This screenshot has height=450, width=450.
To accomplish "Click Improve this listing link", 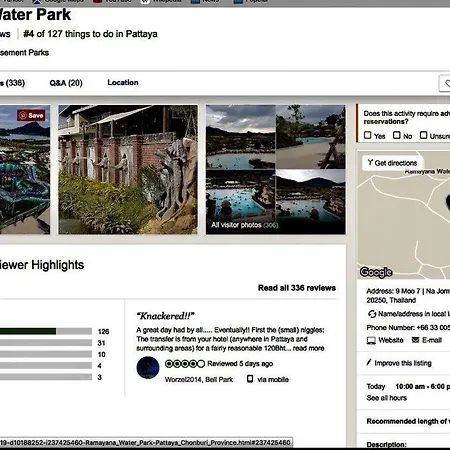I will coord(403,363).
